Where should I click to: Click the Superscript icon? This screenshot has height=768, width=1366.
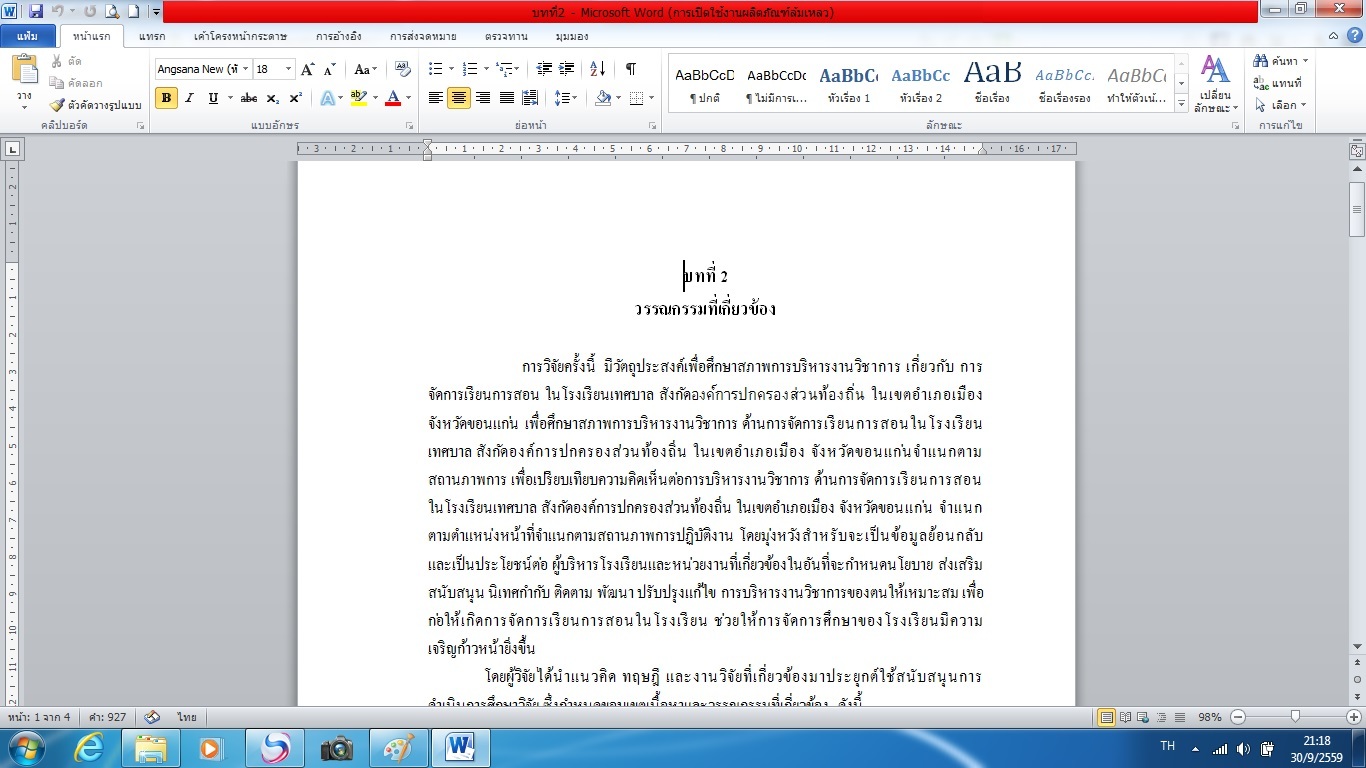pyautogui.click(x=295, y=98)
